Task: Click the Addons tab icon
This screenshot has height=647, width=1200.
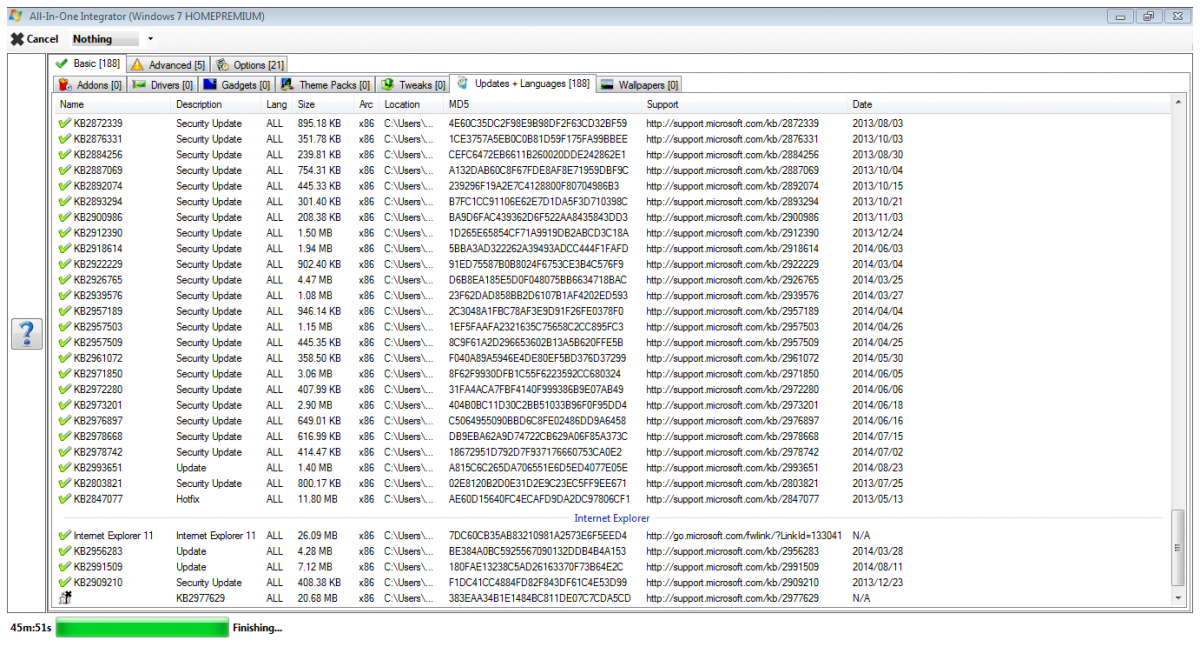Action: point(66,85)
